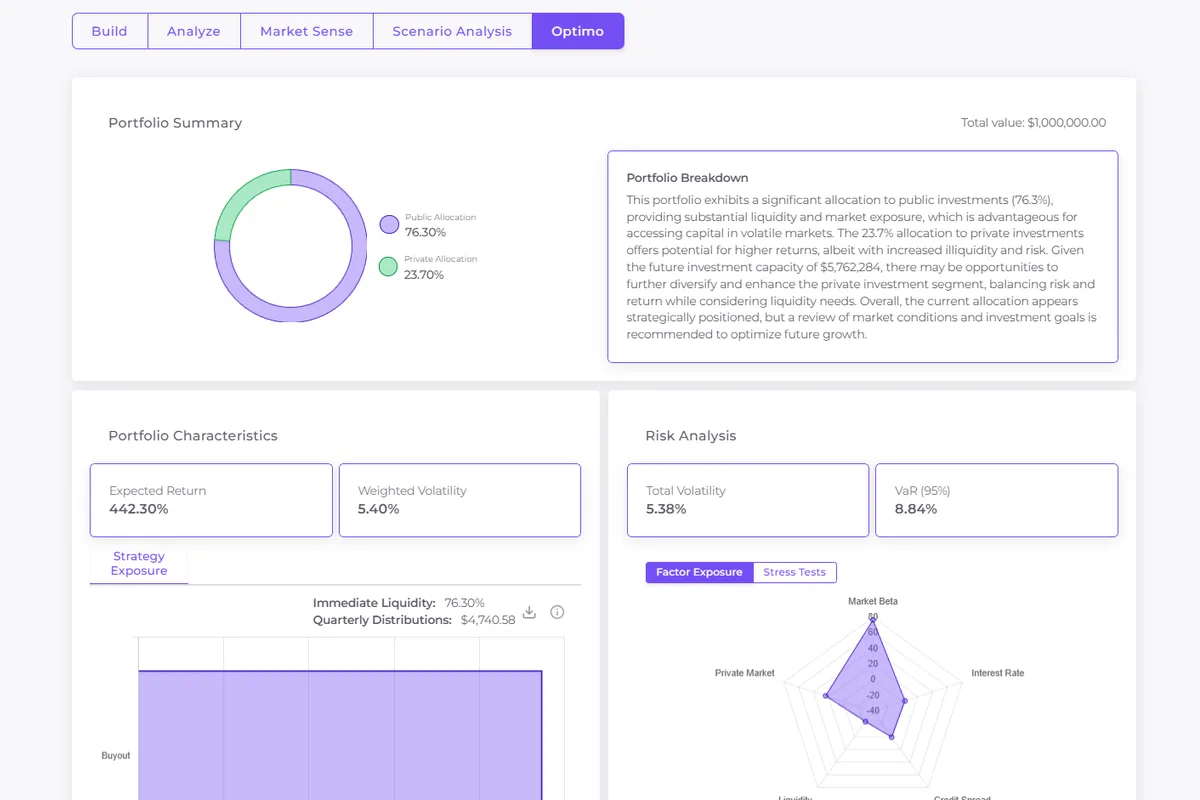
Task: Click the download icon beside Immediate Liquidity
Action: click(x=530, y=612)
